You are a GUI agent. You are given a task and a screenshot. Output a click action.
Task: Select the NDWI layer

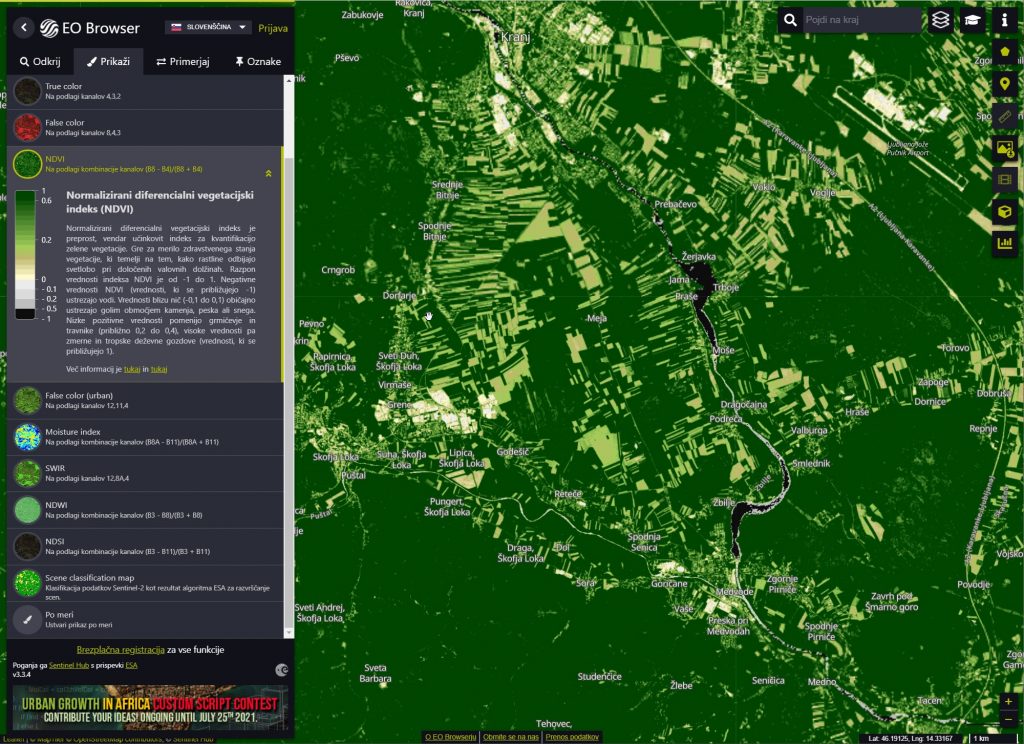click(145, 510)
